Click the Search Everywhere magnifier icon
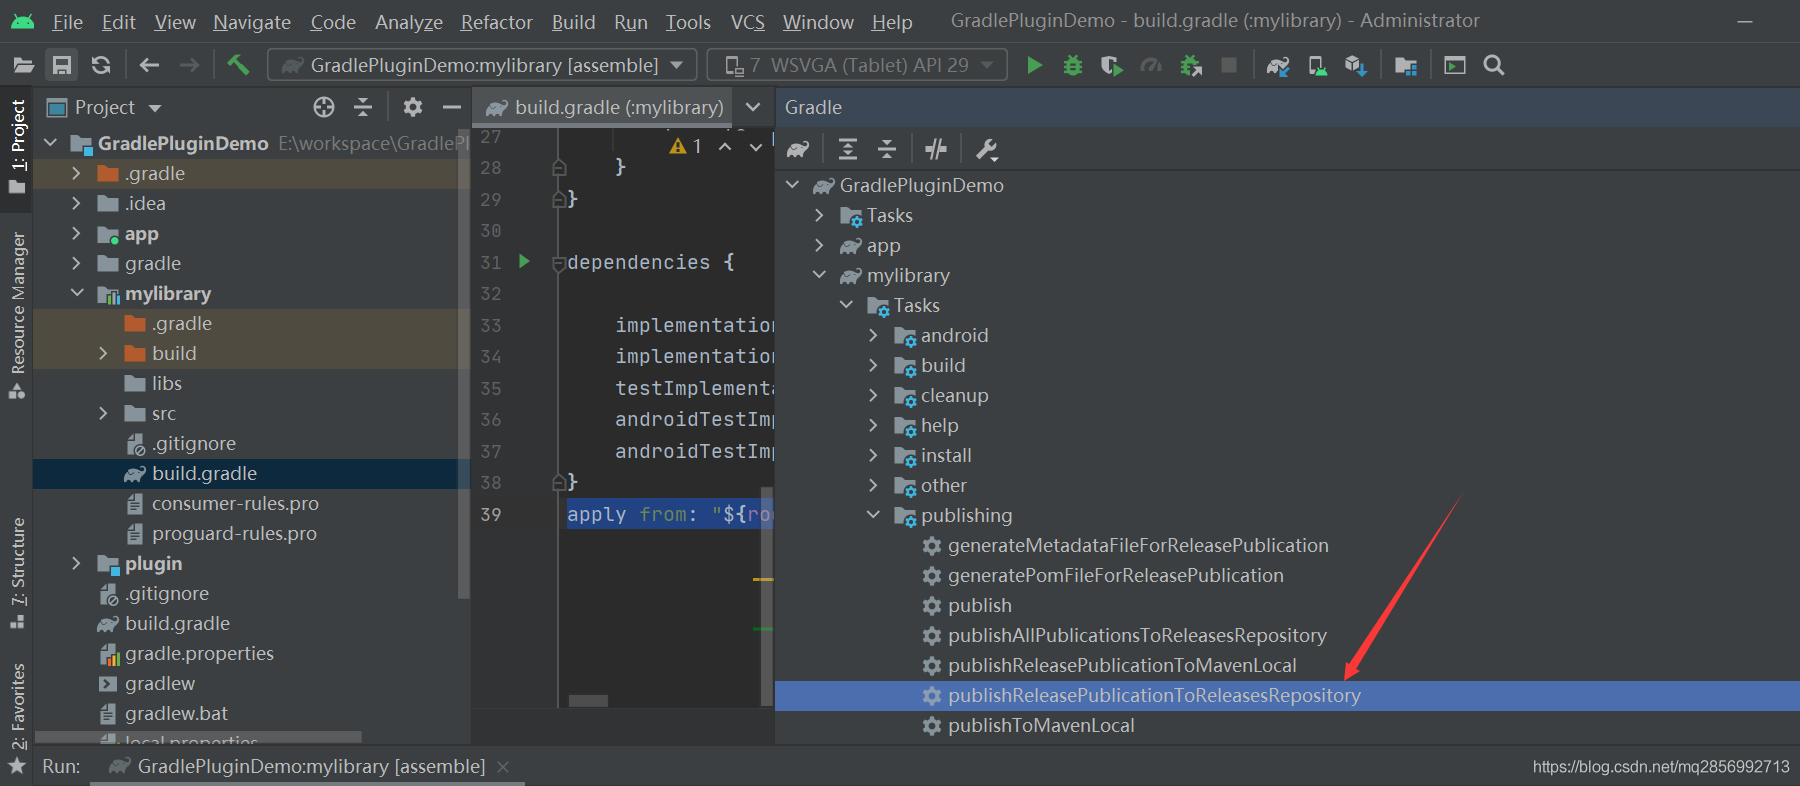Screen dimensions: 1800x786 pyautogui.click(x=1494, y=66)
